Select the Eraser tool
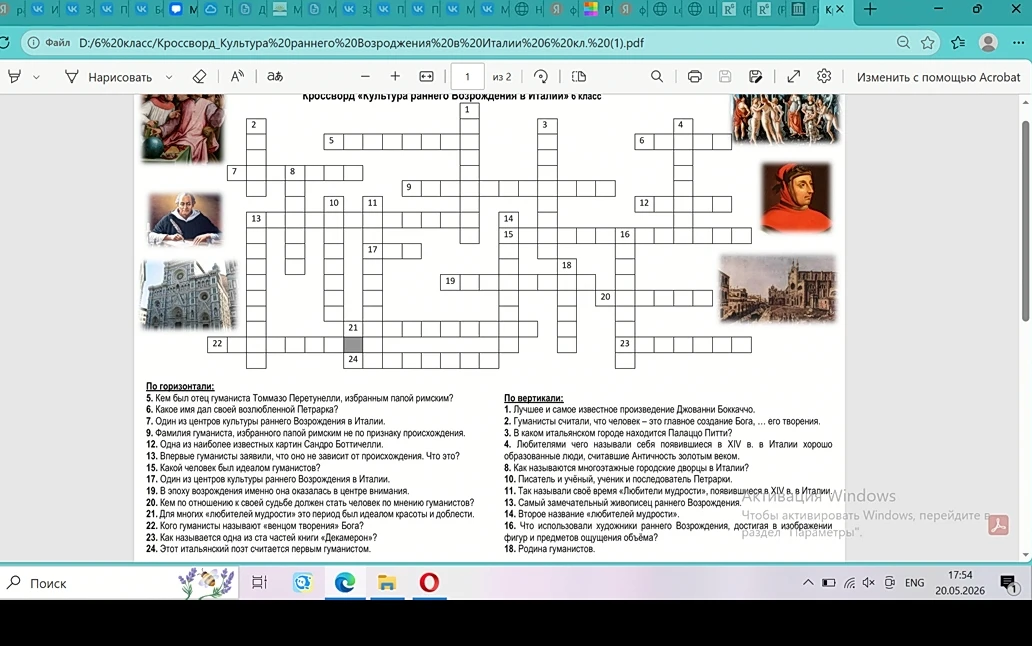 (x=199, y=76)
